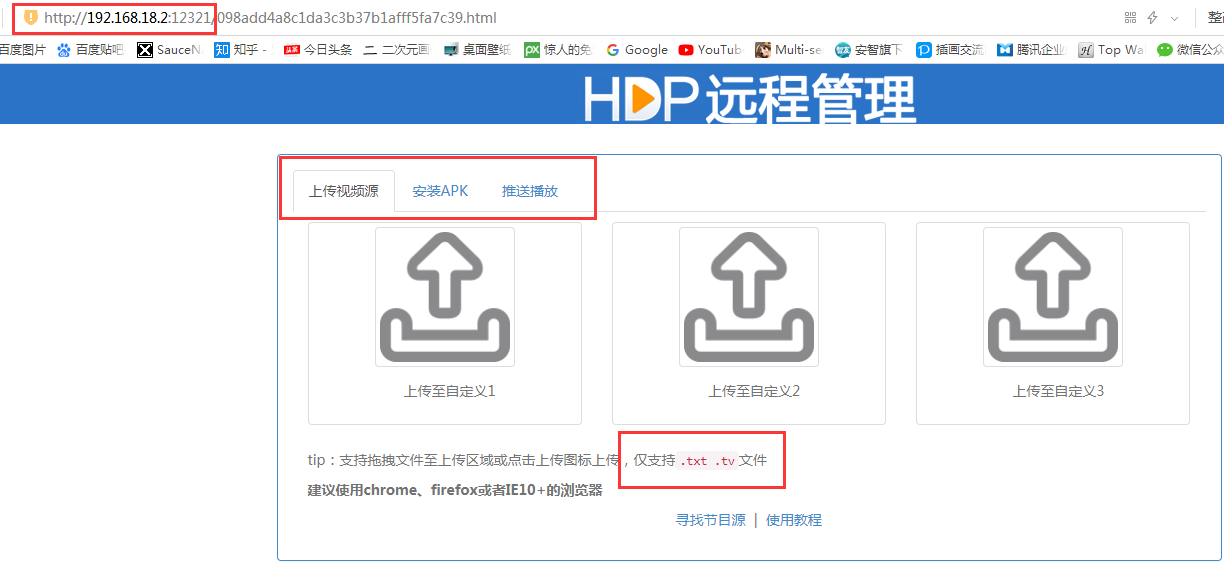Open the 微信公众 bookmark
This screenshot has height=564, width=1224.
coord(1189,49)
